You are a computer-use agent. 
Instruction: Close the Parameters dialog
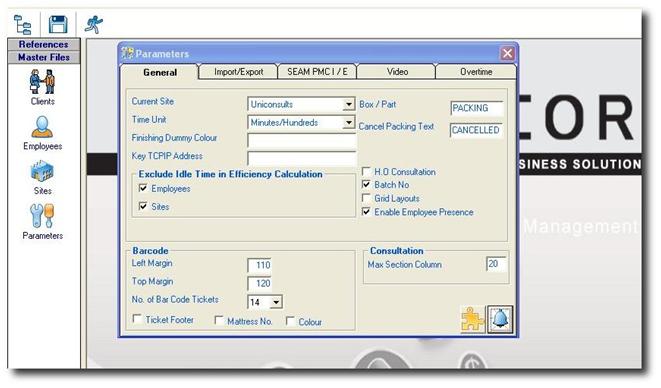tap(507, 53)
